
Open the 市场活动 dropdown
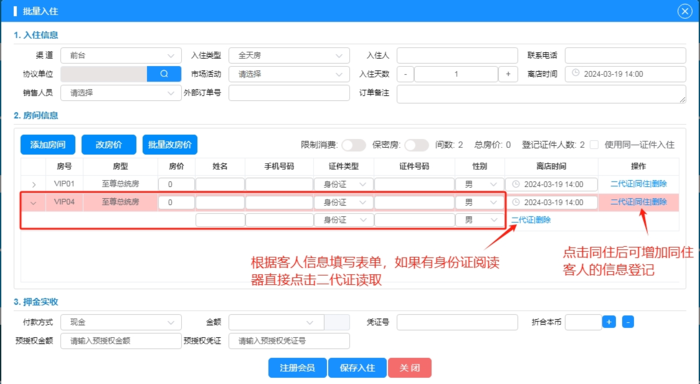click(x=289, y=74)
